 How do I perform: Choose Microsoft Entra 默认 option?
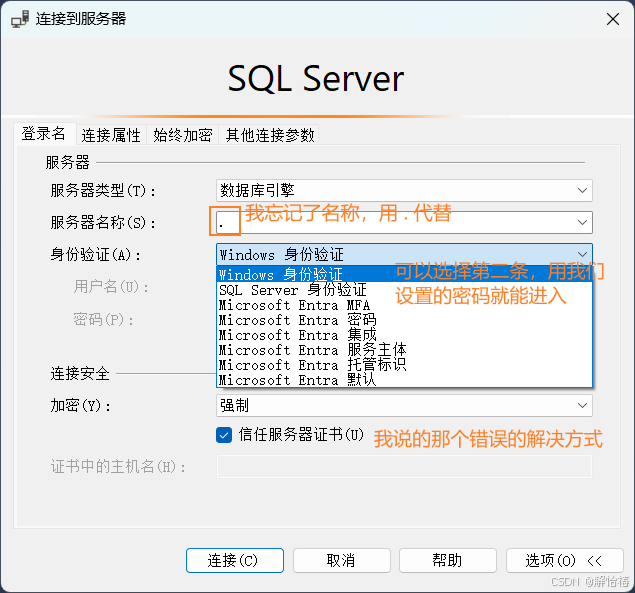[x=404, y=380]
